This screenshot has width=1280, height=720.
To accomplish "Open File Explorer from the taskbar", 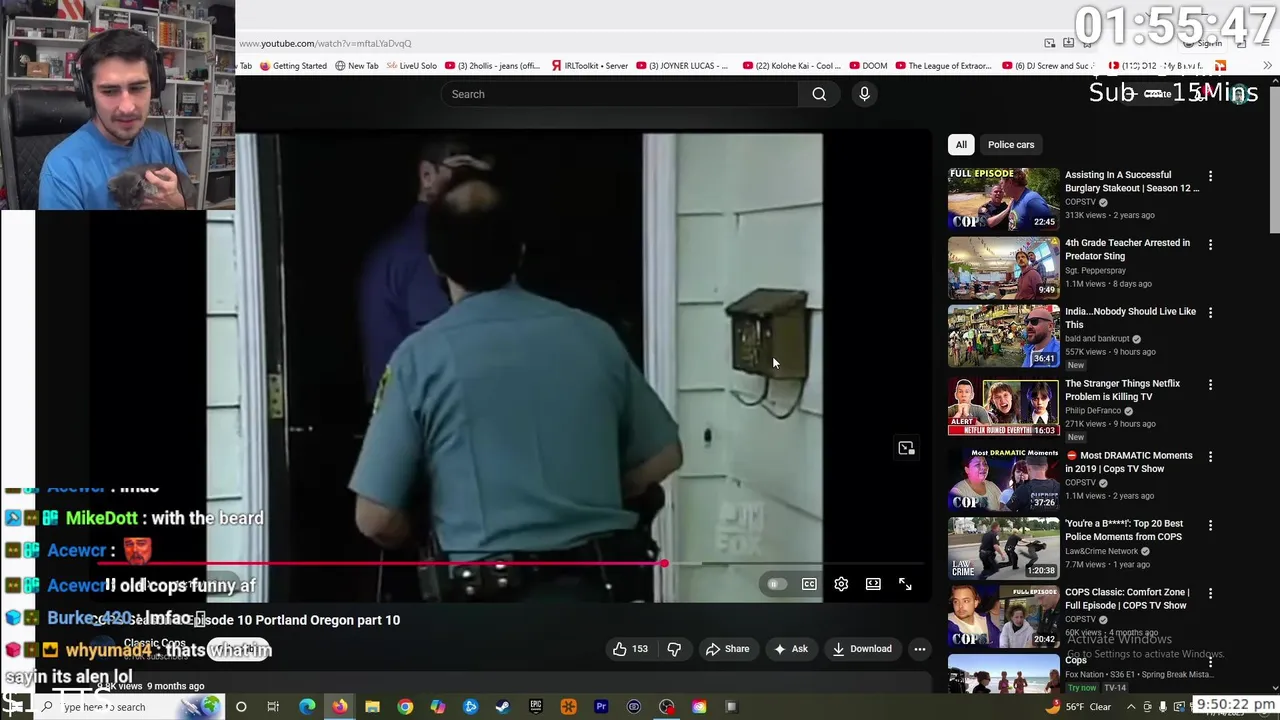I will pos(372,707).
